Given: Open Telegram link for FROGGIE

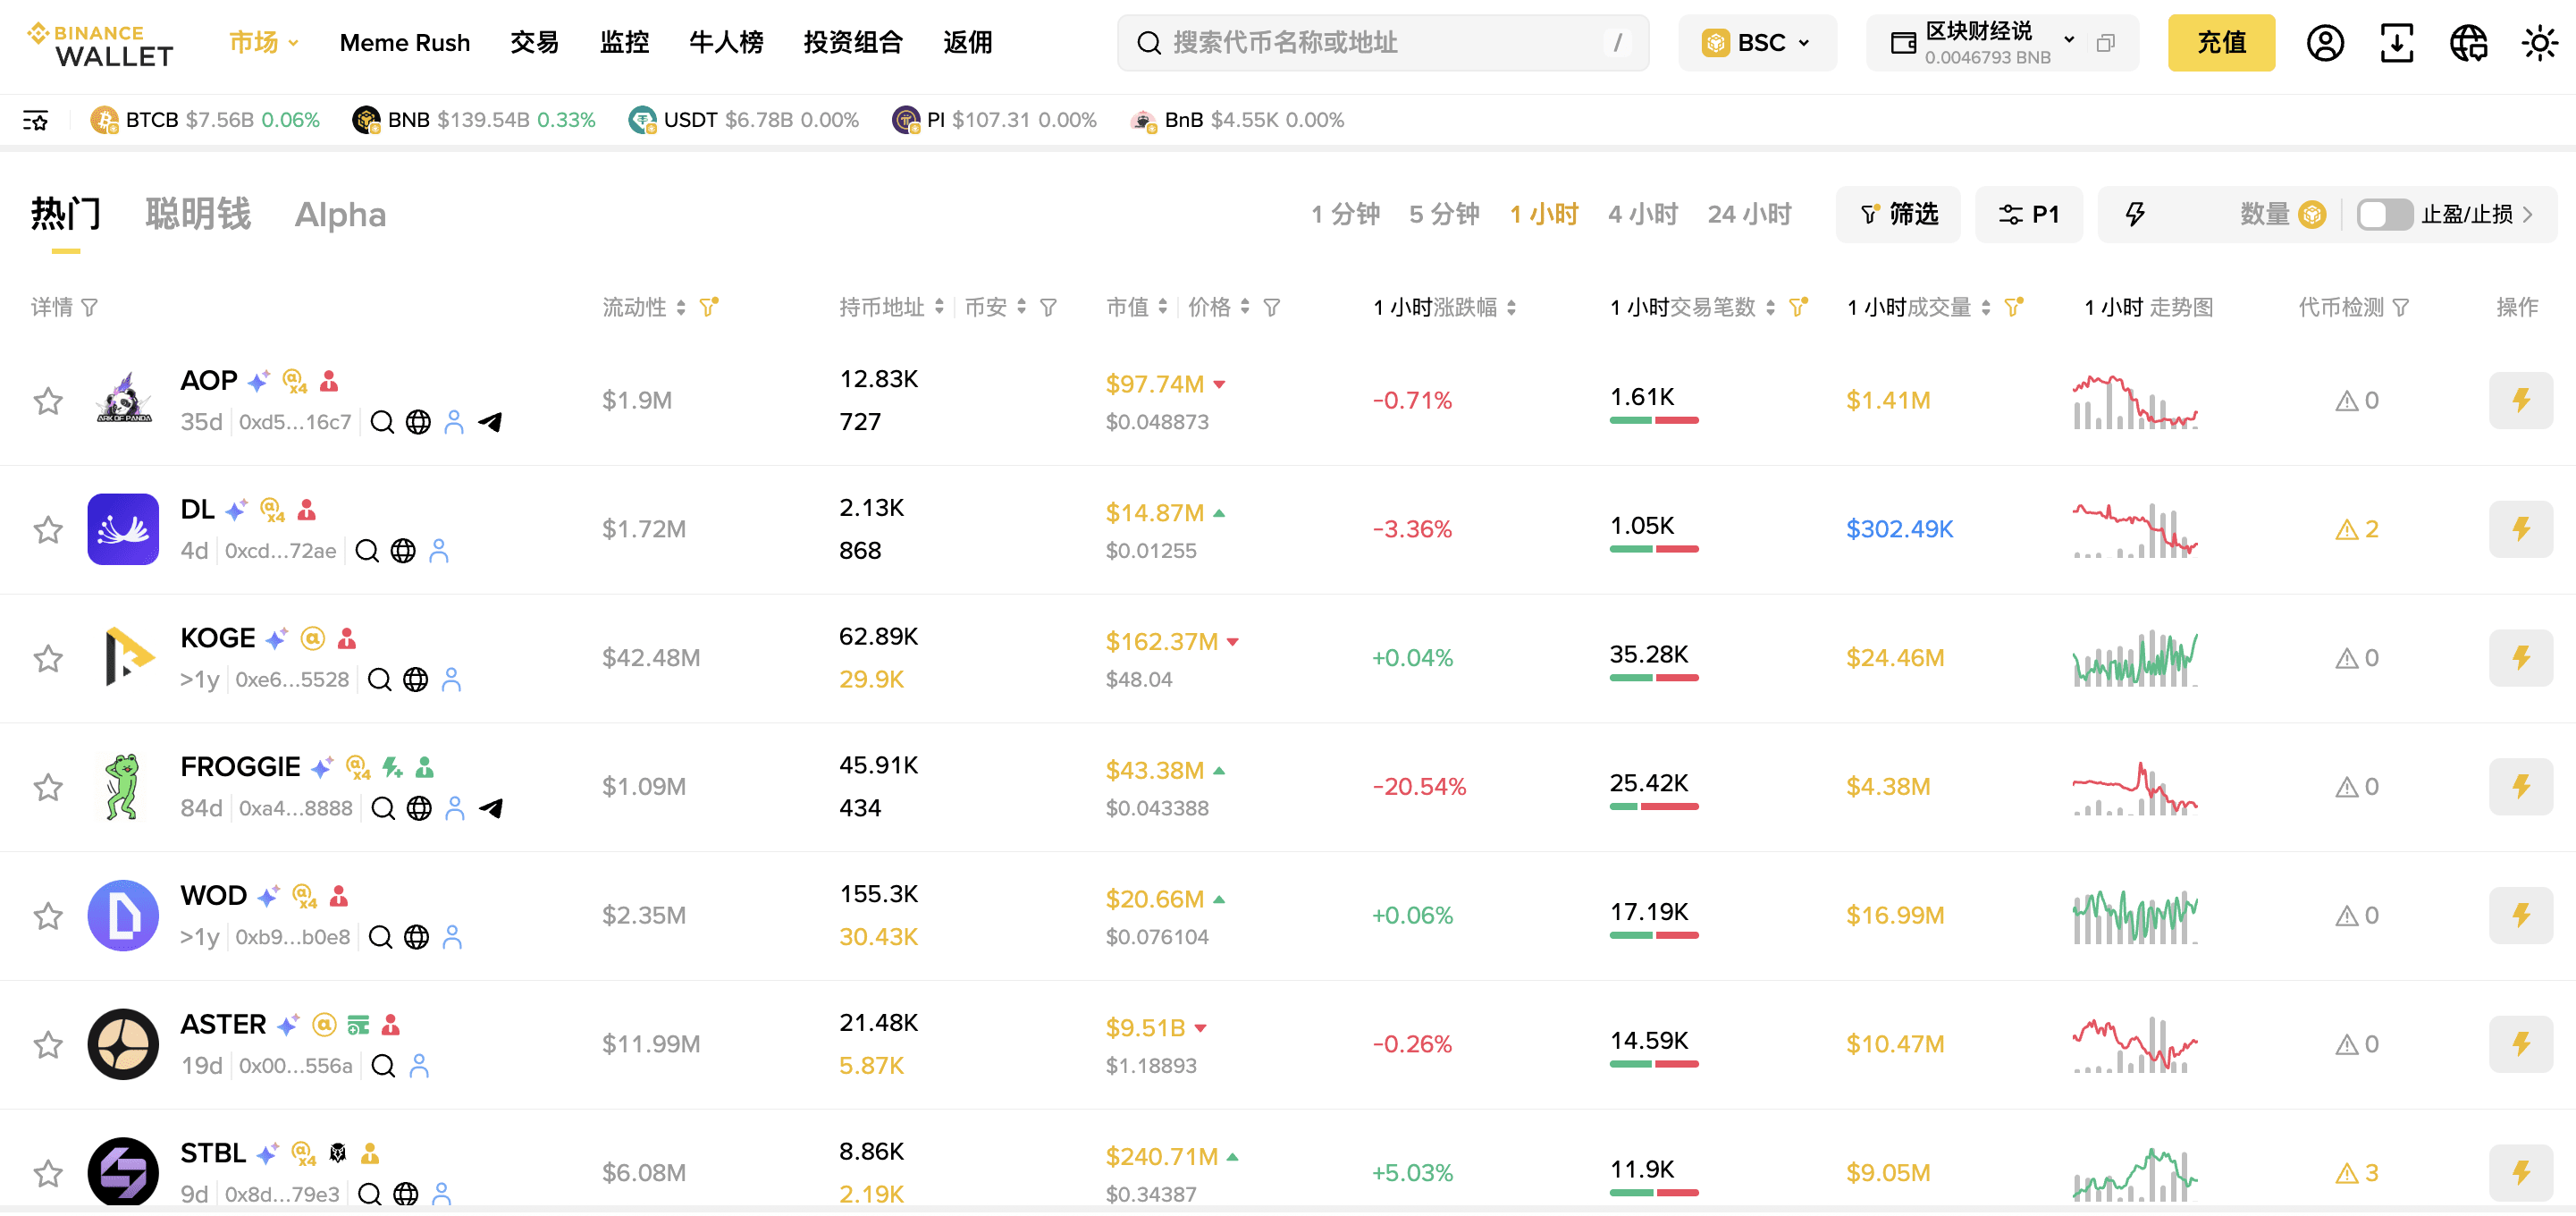Looking at the screenshot, I should [490, 808].
